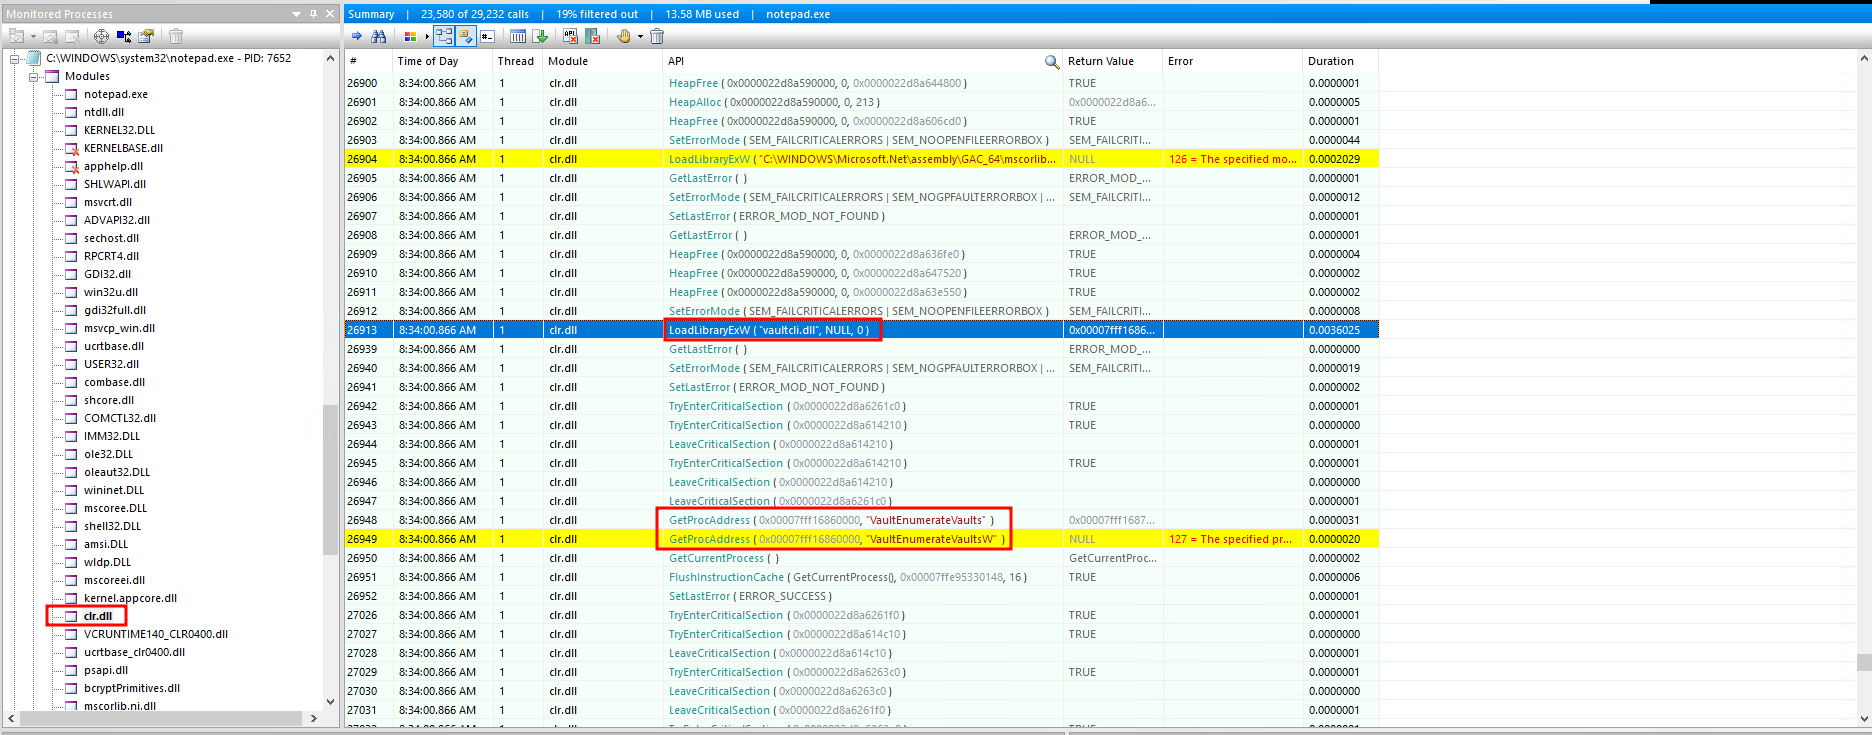Click the modules tree vertical scrollbar thumb
The image size is (1872, 735).
tap(330, 480)
